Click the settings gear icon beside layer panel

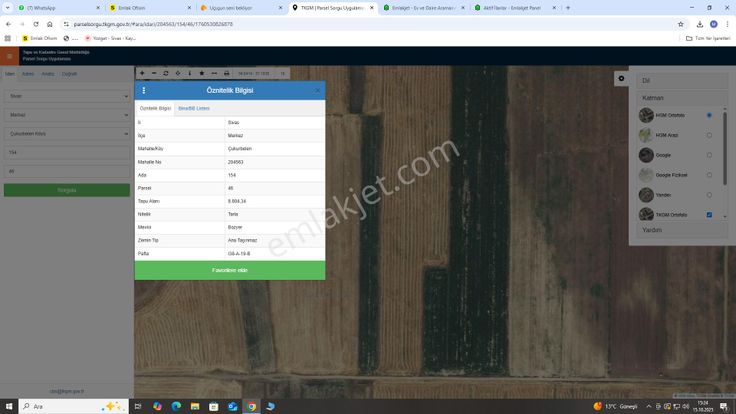pyautogui.click(x=621, y=78)
